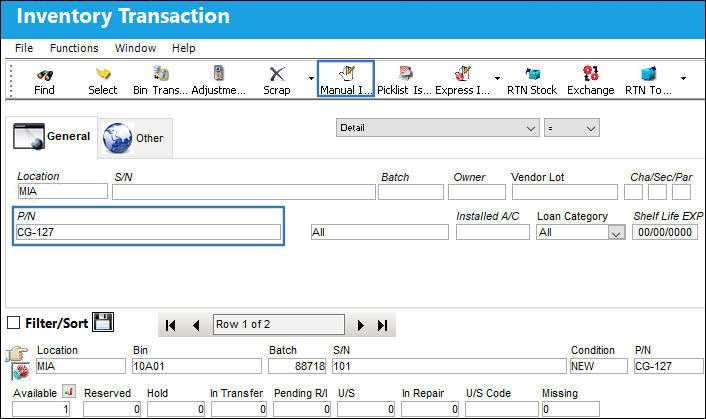This screenshot has width=706, height=419.
Task: Go to the first row
Action: coord(171,325)
